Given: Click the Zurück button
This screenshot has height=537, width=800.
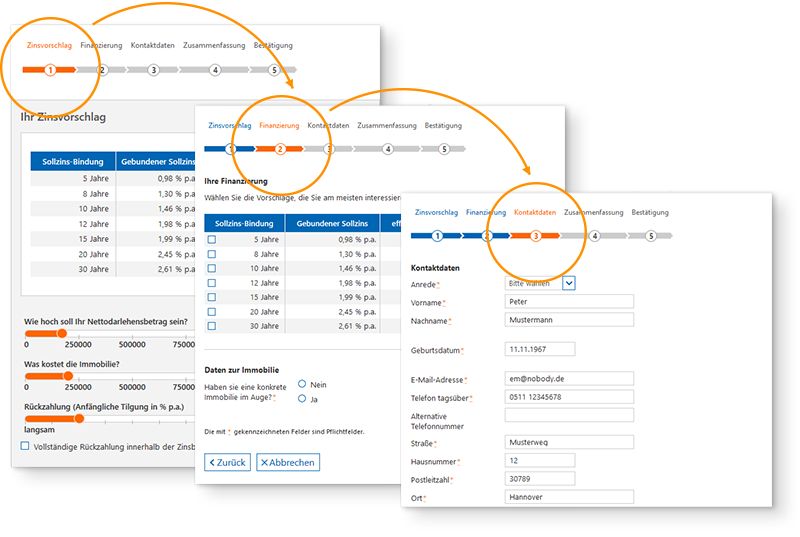Looking at the screenshot, I should pos(227,462).
